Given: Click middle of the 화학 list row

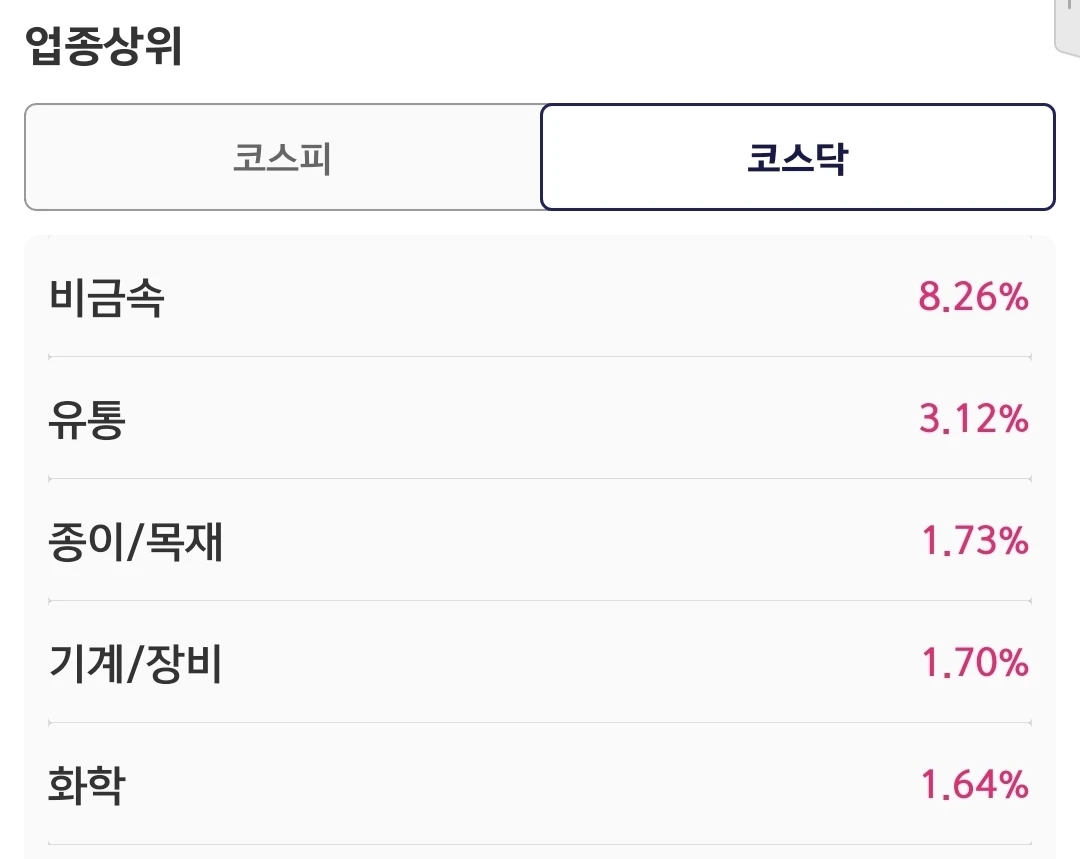Looking at the screenshot, I should 540,784.
